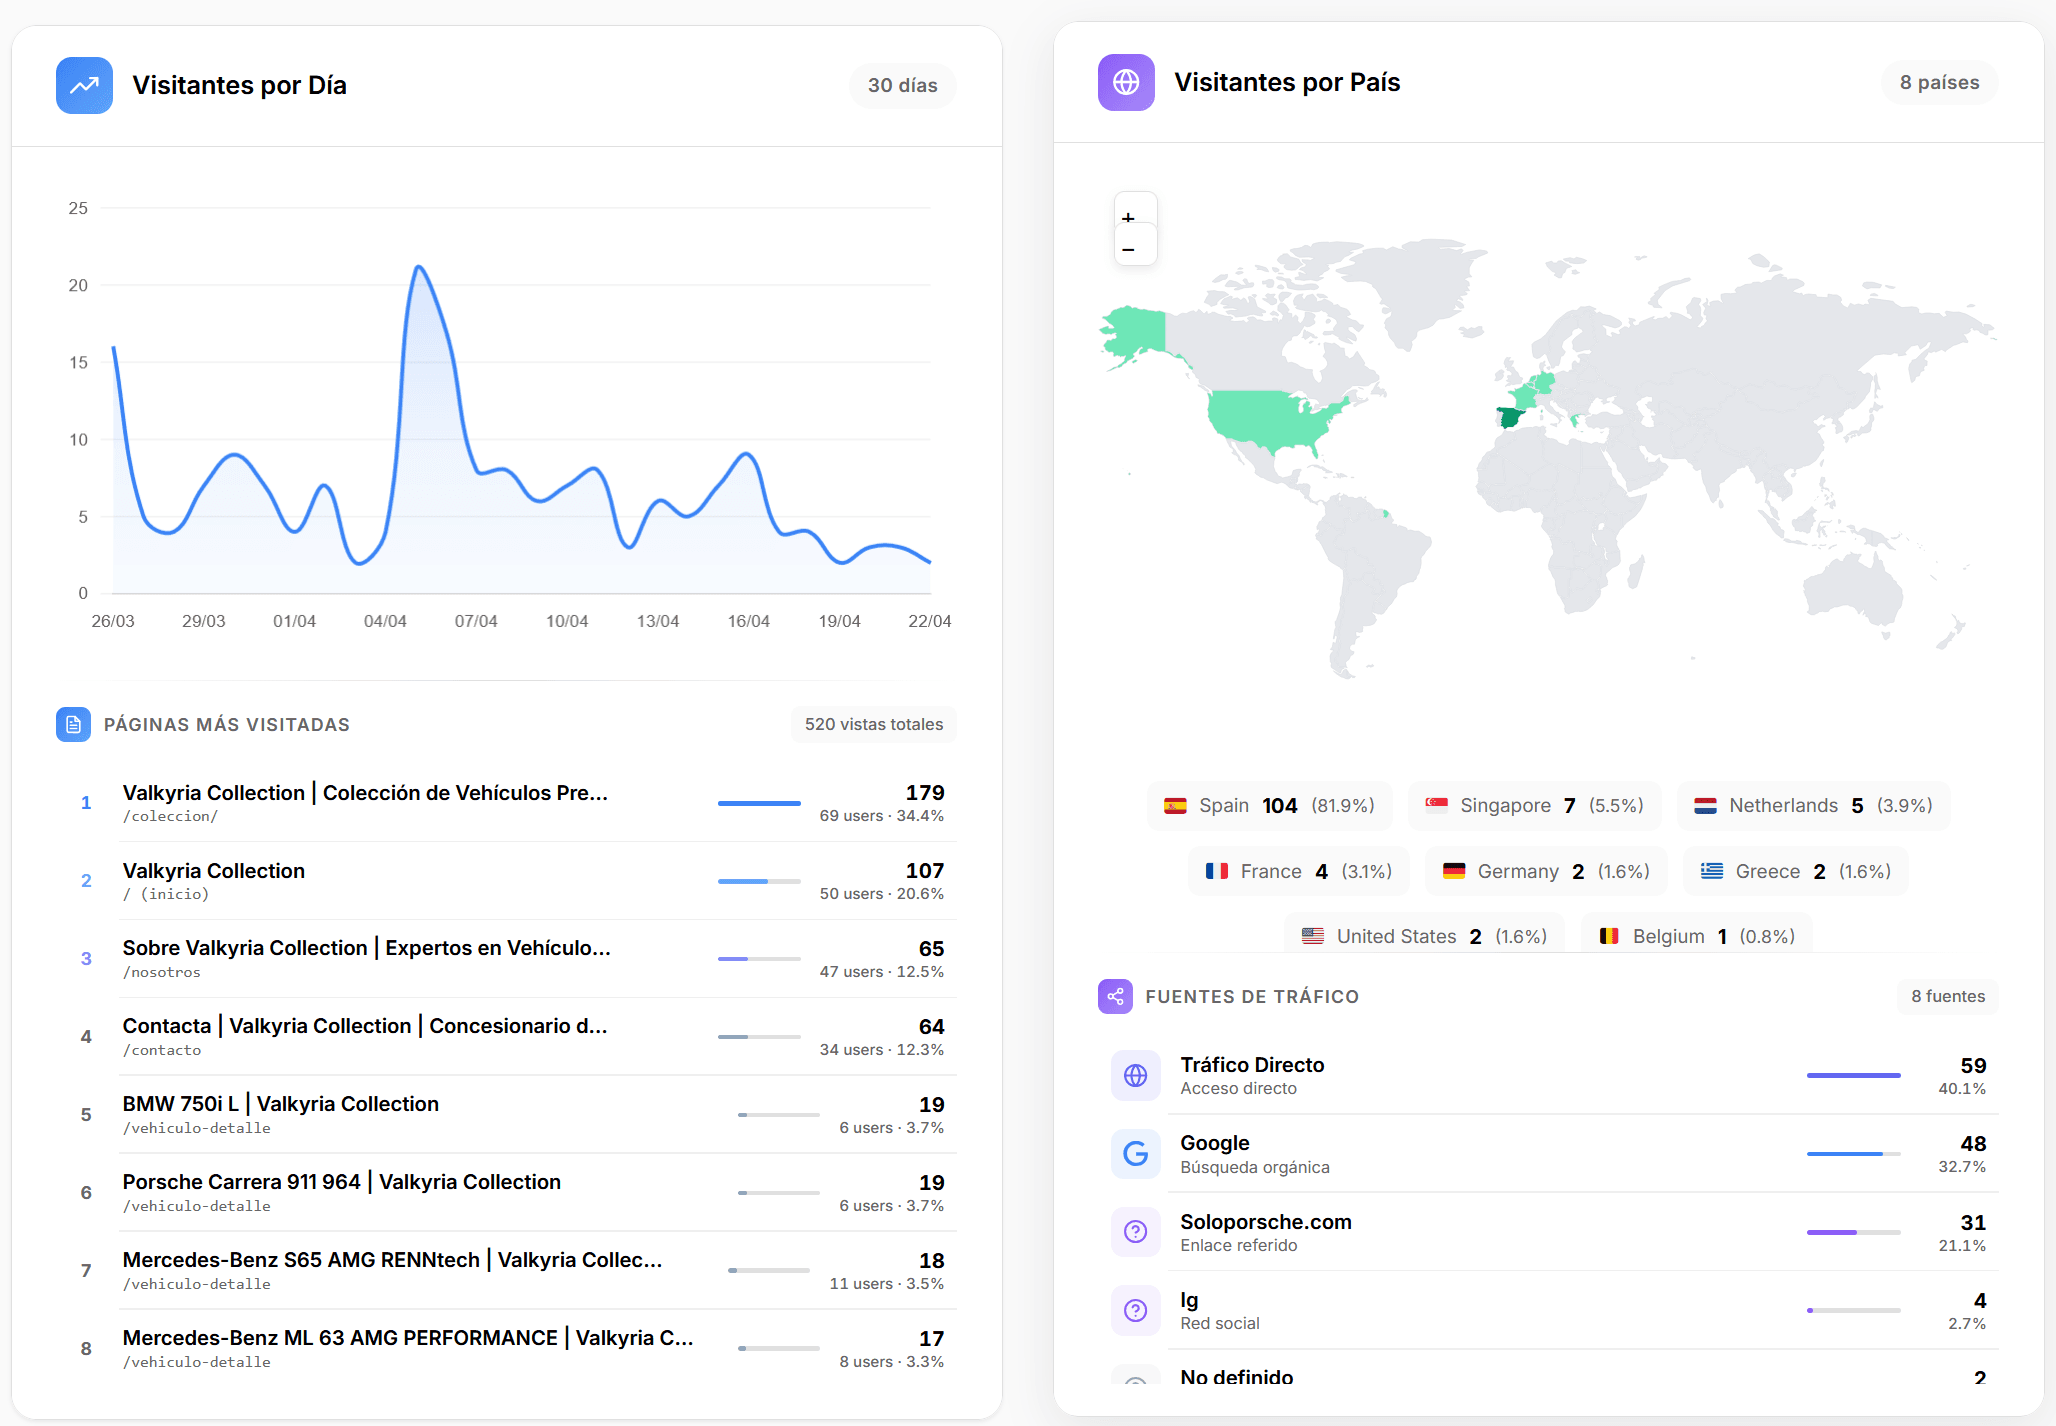Click the progress bar for Google source
Viewport: 2056px width, 1426px height.
[1853, 1154]
